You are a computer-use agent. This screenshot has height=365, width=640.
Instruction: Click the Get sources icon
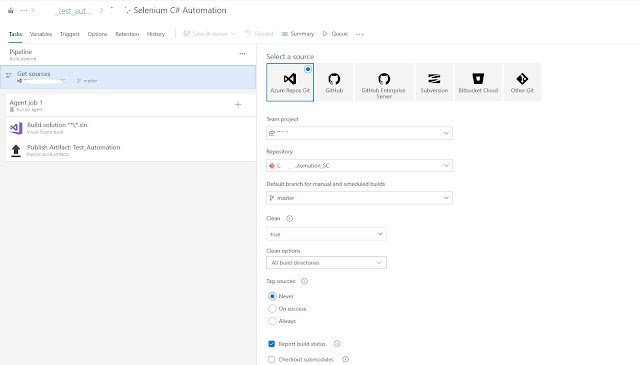8,75
